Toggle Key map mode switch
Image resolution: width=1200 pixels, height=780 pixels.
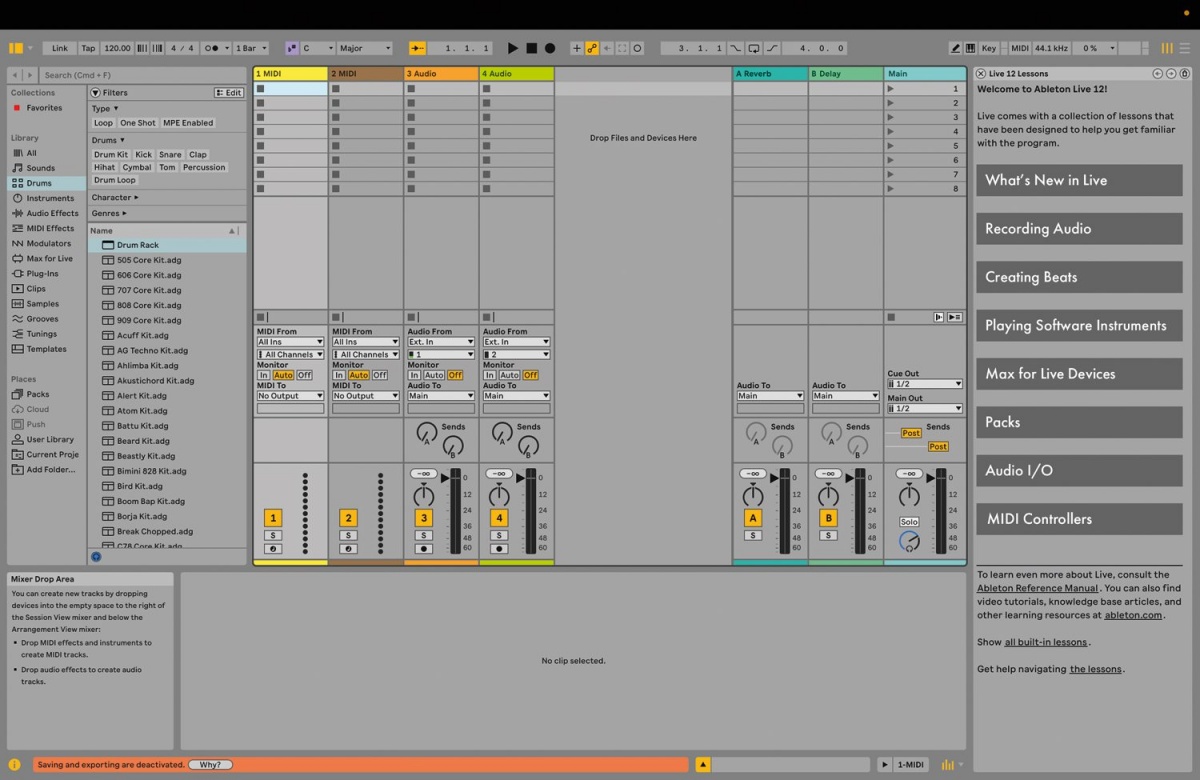[989, 48]
